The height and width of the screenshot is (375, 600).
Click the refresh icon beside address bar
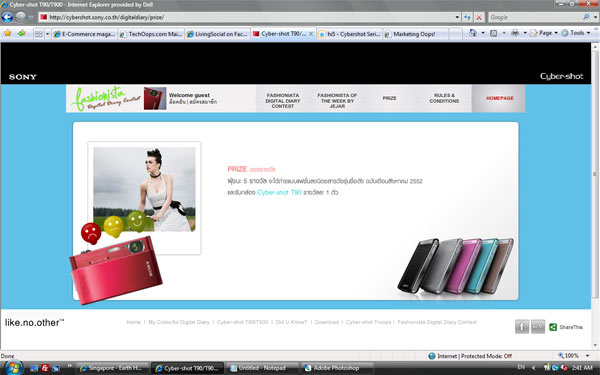(467, 17)
